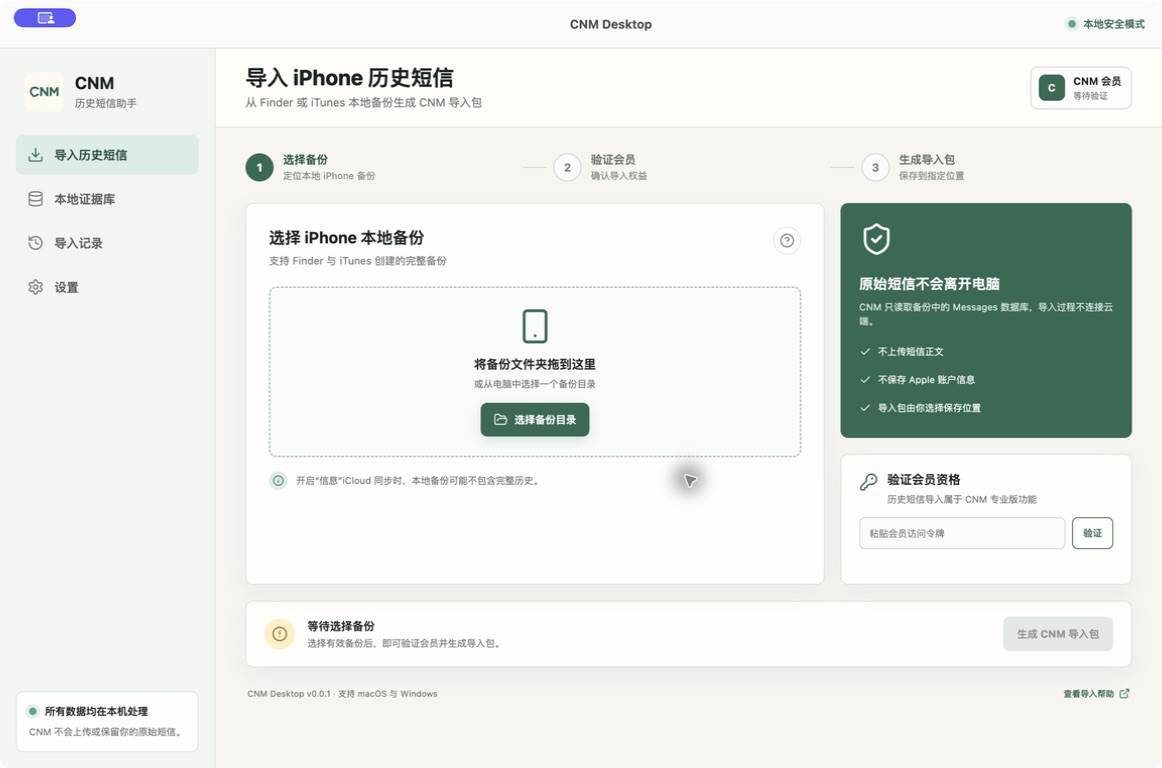Click the checkmark beside 不保存 Apple 账户信息

pyautogui.click(x=865, y=380)
